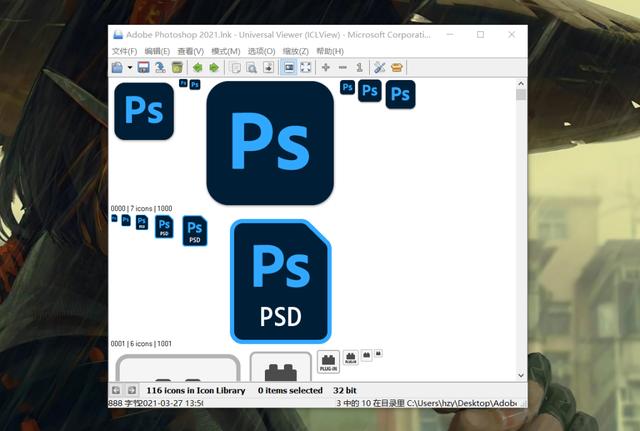Click the find magnifier toolbar icon
The image size is (640, 431).
252,67
